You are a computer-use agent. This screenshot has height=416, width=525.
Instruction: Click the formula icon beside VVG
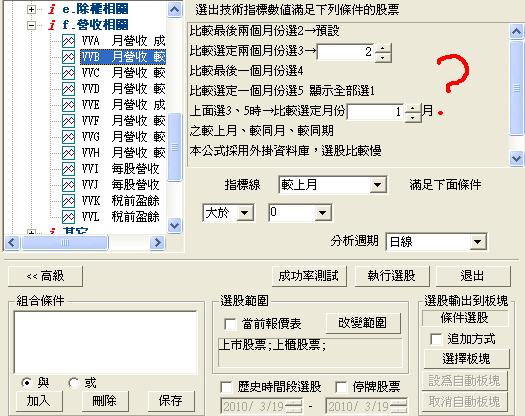68,137
